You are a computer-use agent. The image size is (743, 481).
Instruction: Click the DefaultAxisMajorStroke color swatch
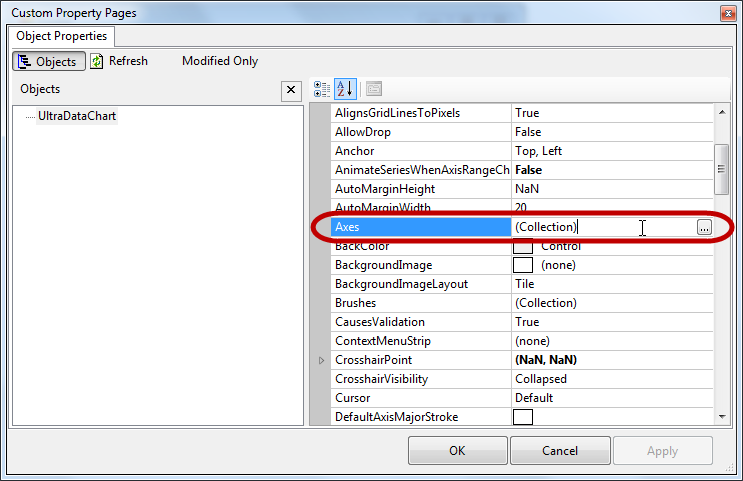point(522,417)
